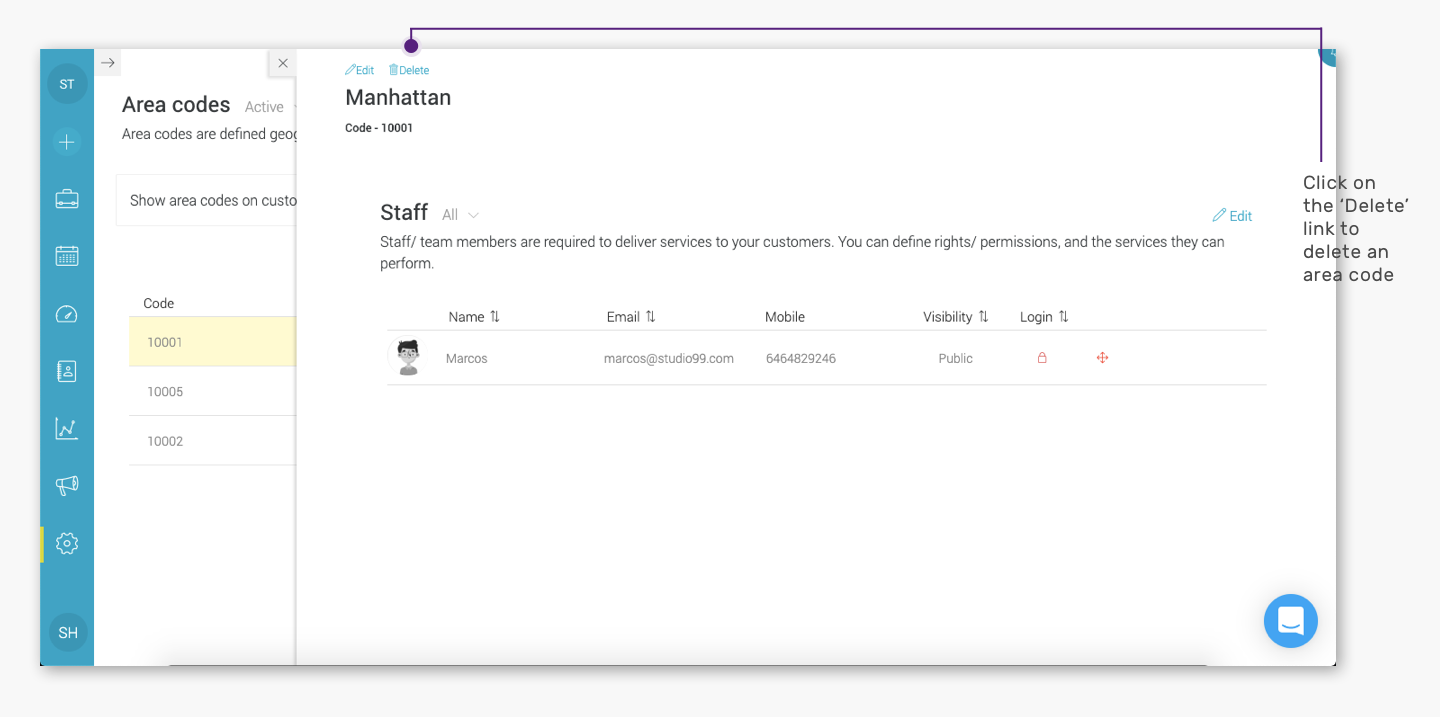Click the 'Code' column header
This screenshot has height=718, width=1440.
pyautogui.click(x=159, y=303)
